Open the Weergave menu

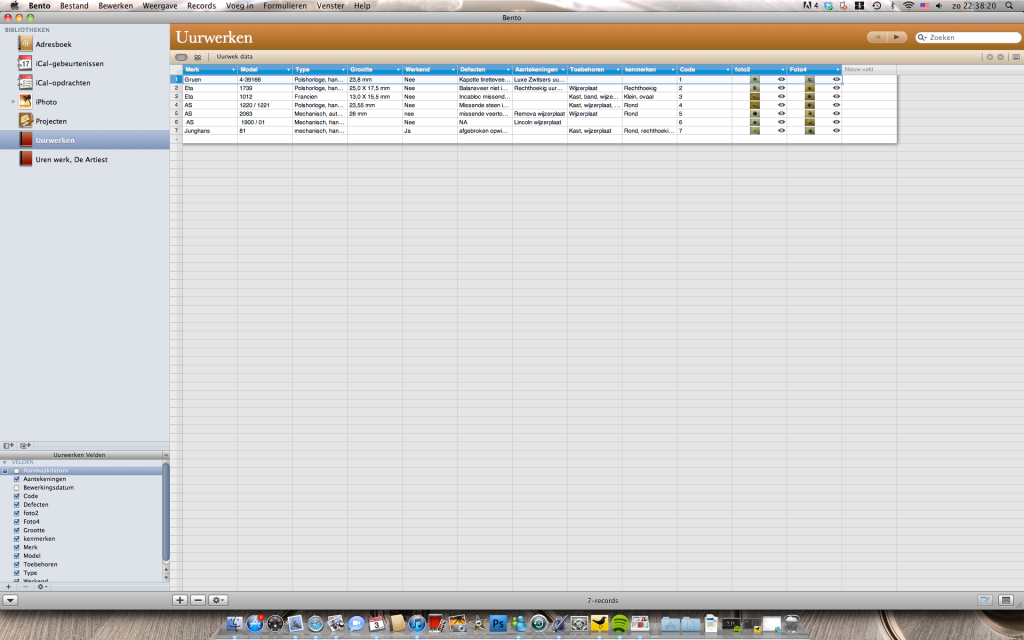pyautogui.click(x=160, y=5)
